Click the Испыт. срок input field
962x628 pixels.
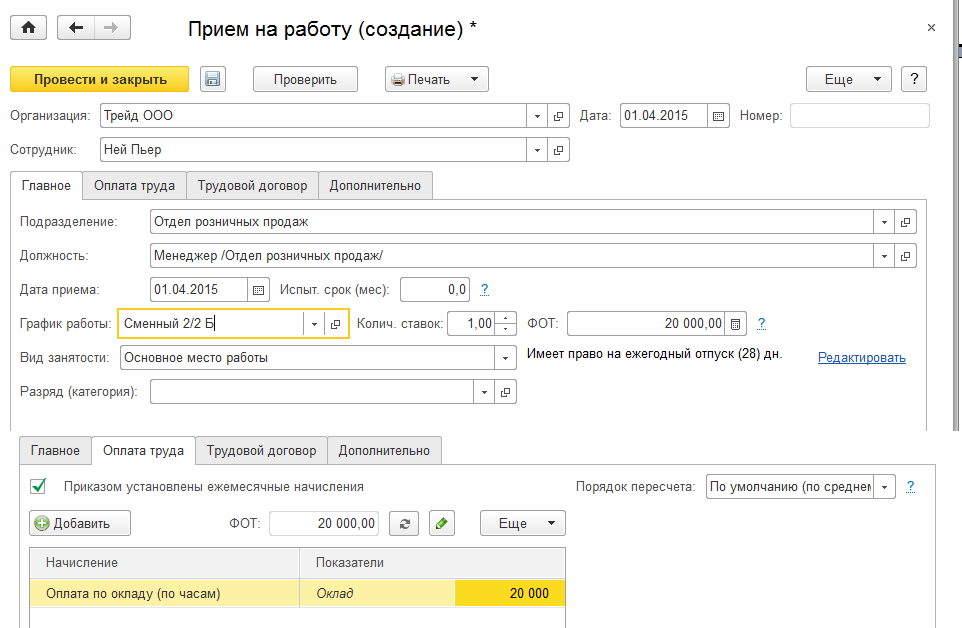click(434, 290)
